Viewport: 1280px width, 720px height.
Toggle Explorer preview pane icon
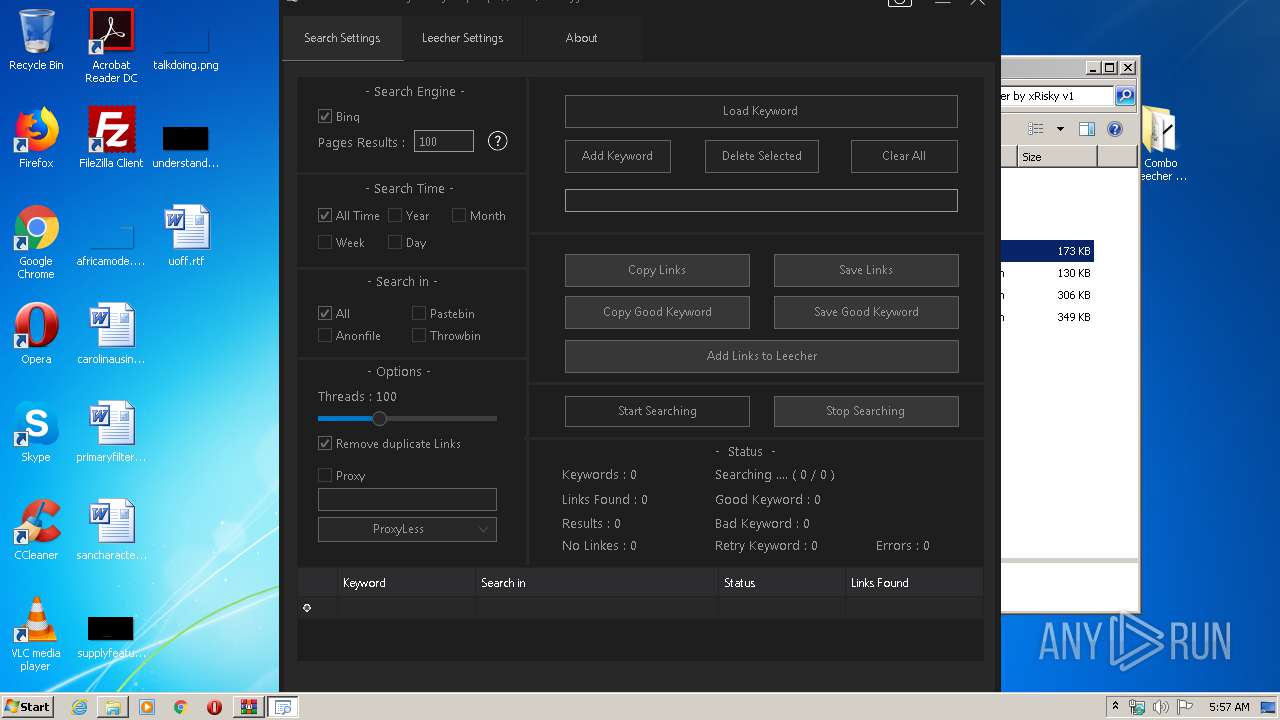pyautogui.click(x=1087, y=129)
